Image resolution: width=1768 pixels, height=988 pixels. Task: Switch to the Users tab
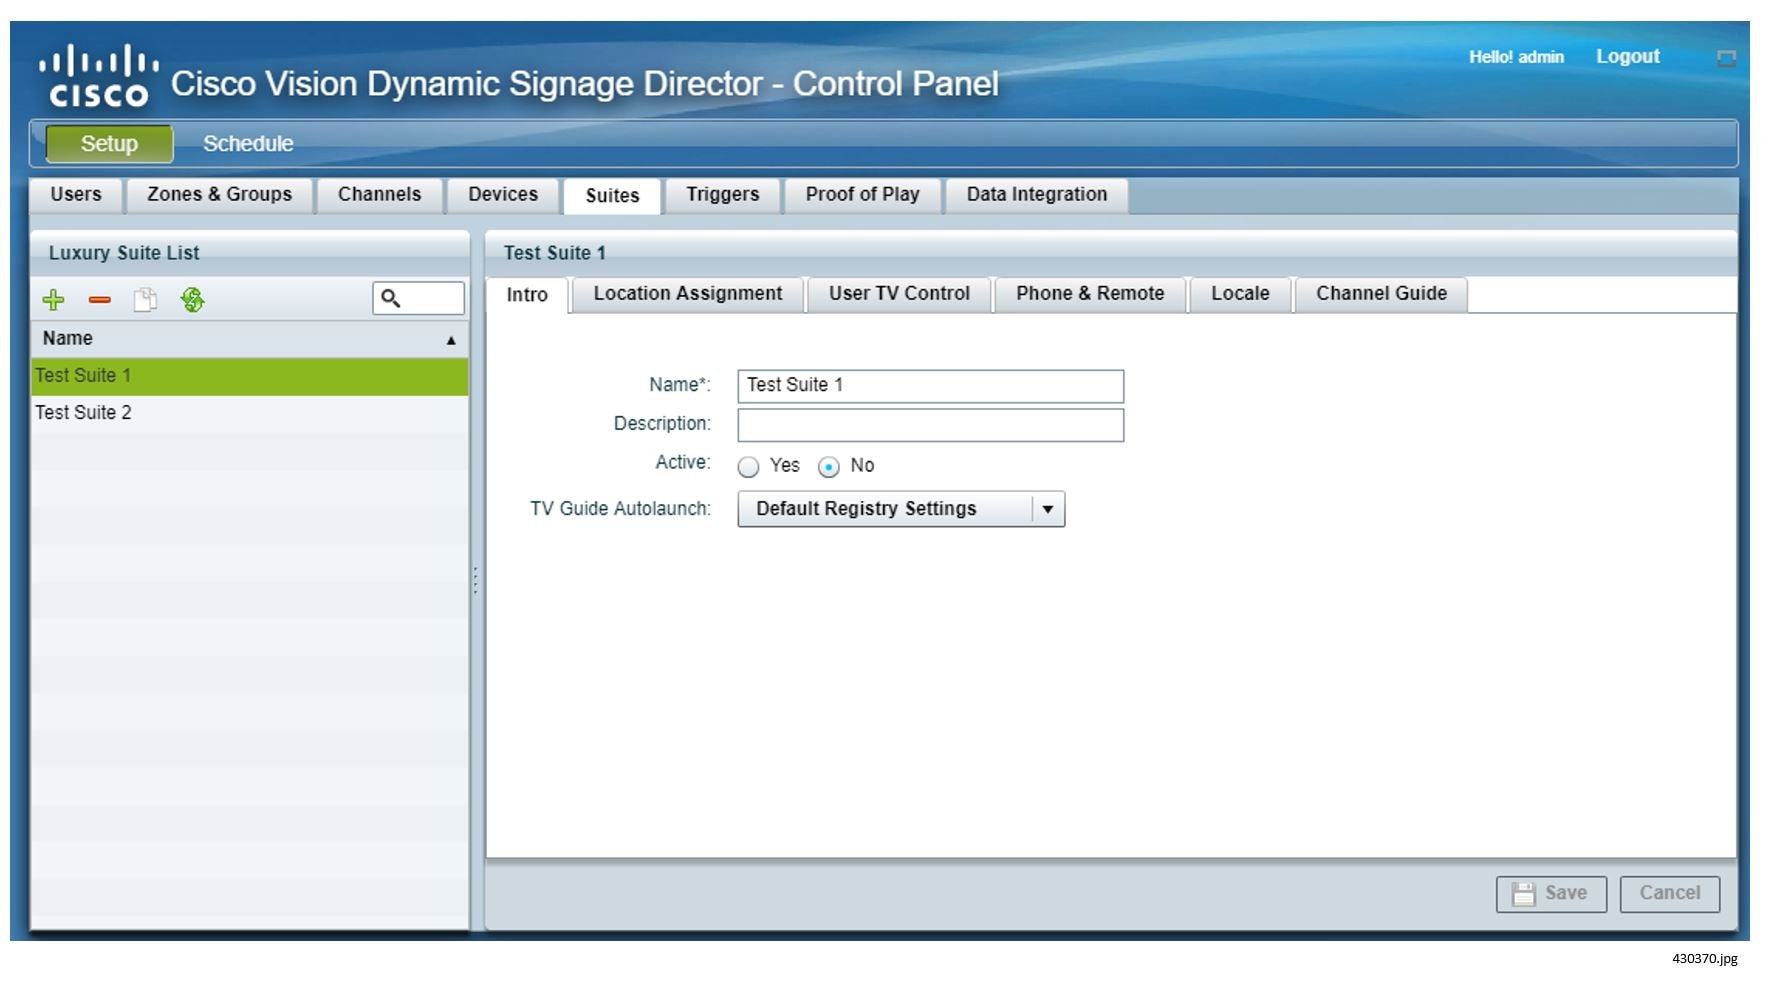coord(76,195)
